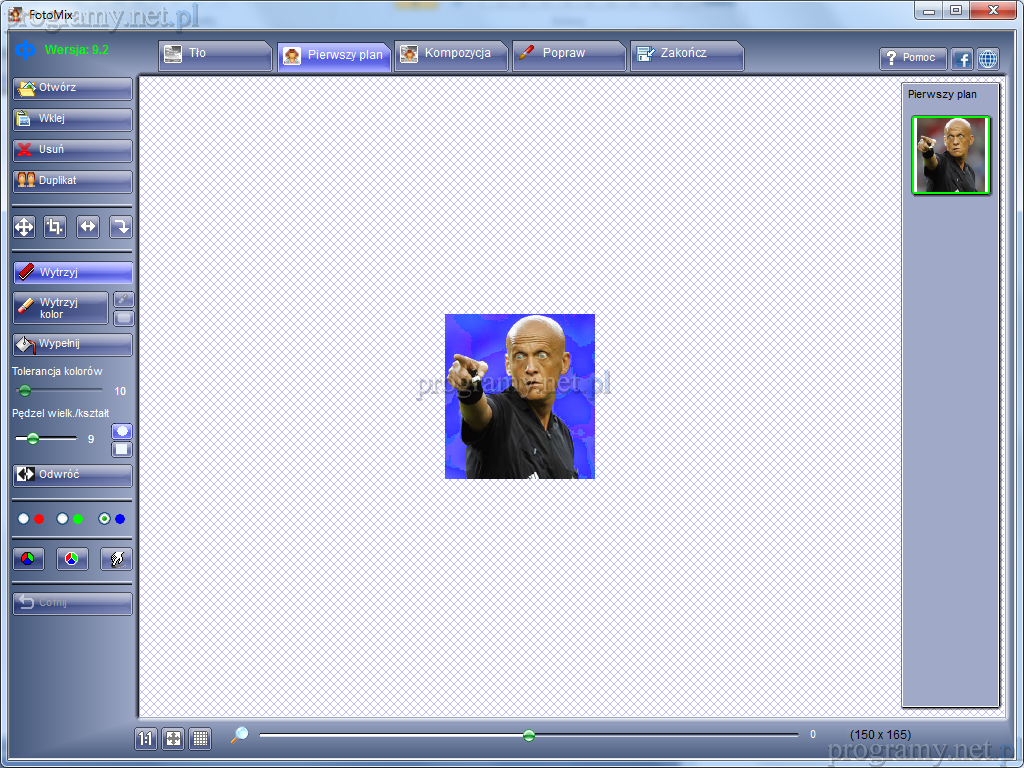Open the Tło tab

(214, 54)
